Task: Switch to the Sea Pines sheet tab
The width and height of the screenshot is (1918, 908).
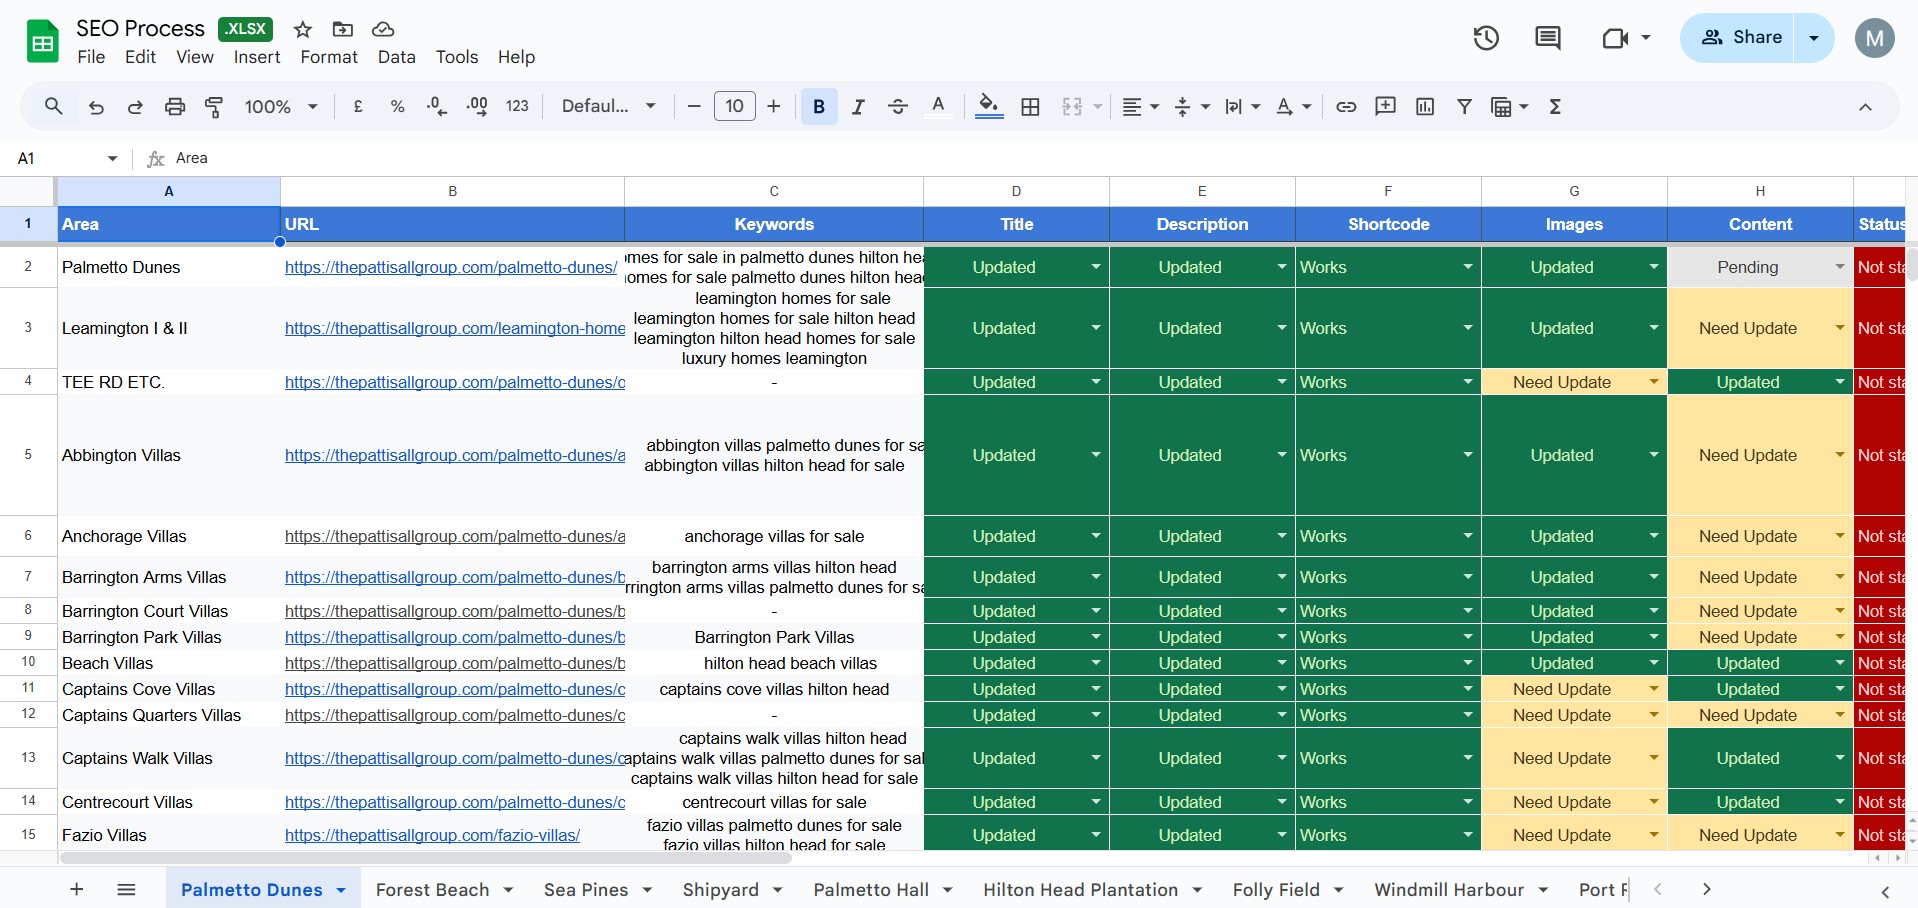Action: (x=586, y=890)
